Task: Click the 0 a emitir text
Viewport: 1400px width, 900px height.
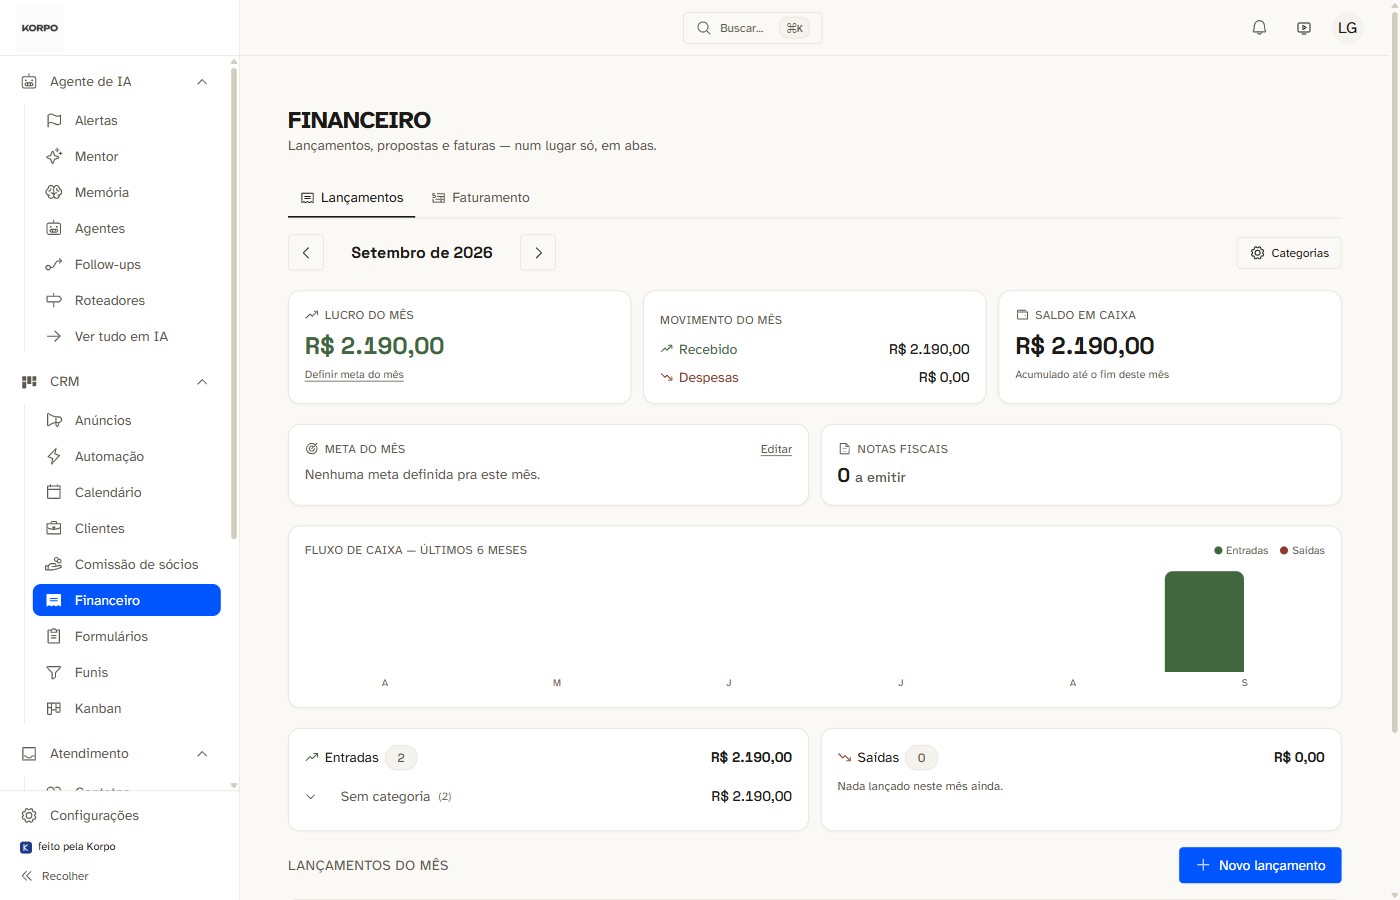Action: coord(872,476)
